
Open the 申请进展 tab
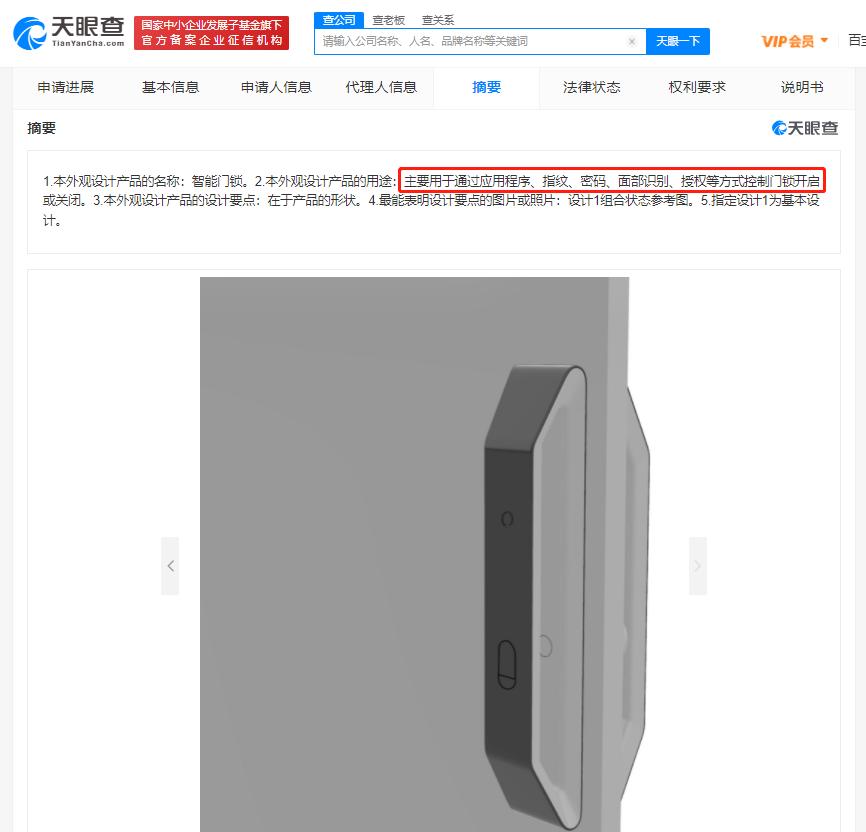[66, 87]
